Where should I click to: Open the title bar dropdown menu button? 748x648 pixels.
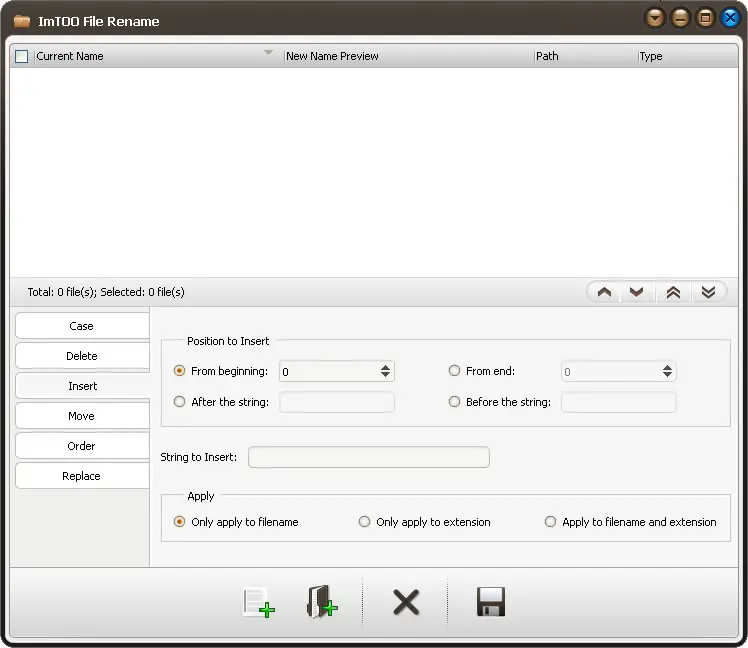(655, 18)
